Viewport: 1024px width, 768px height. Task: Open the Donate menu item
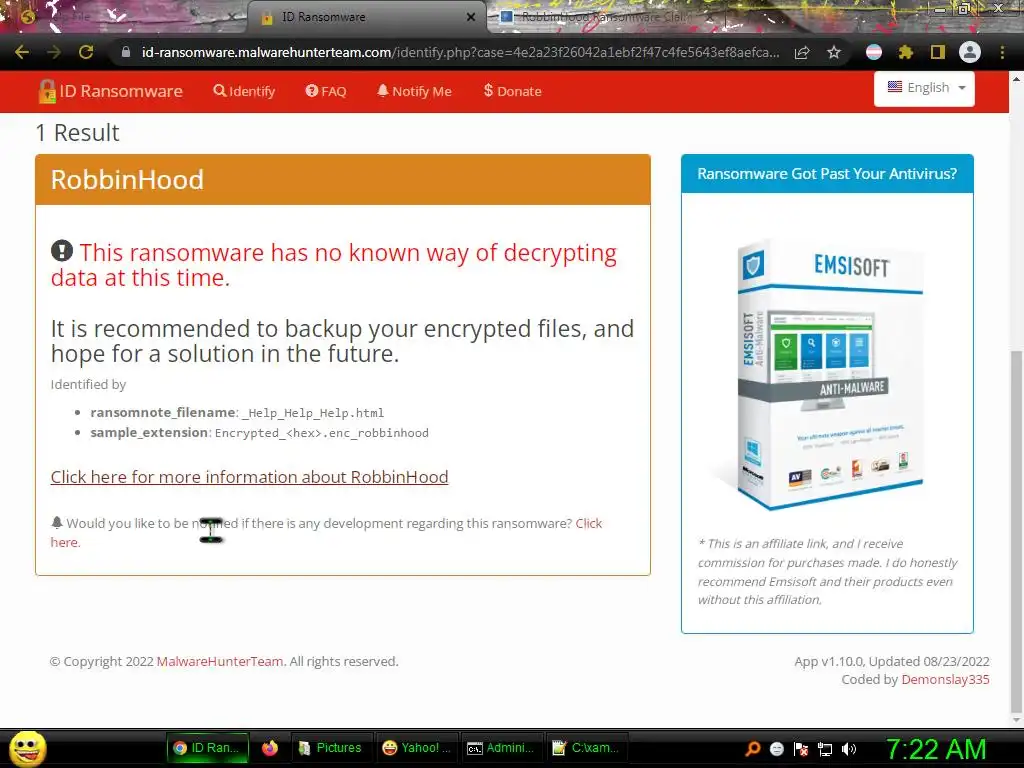[x=513, y=91]
